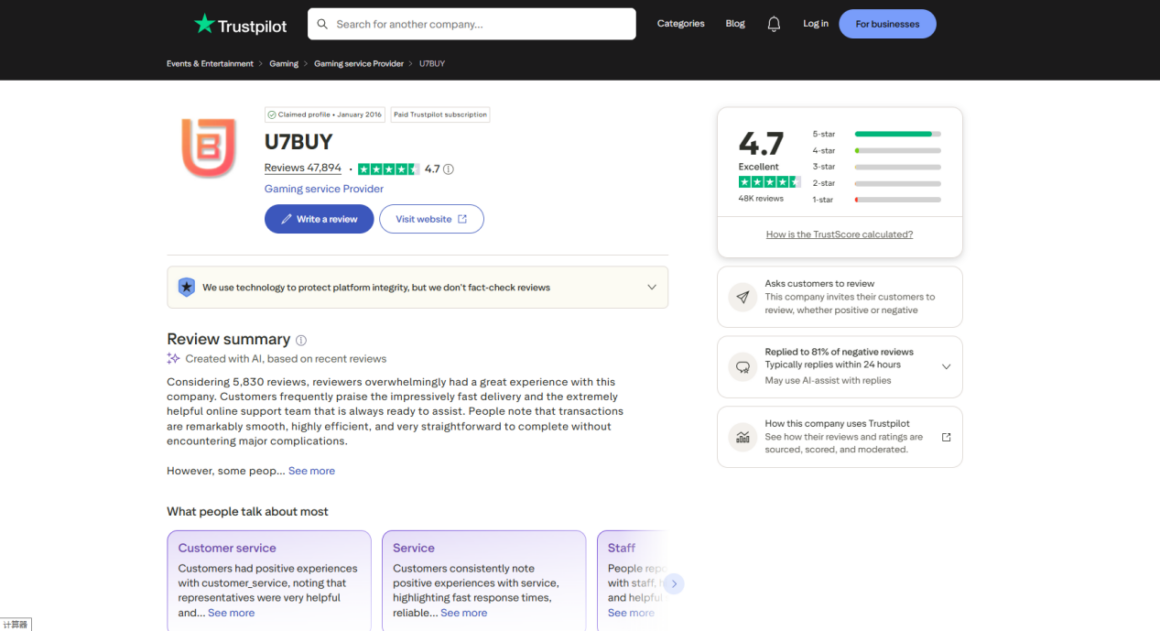Screen dimensions: 1160x631
Task: Click See more in Staff card
Action: click(631, 613)
